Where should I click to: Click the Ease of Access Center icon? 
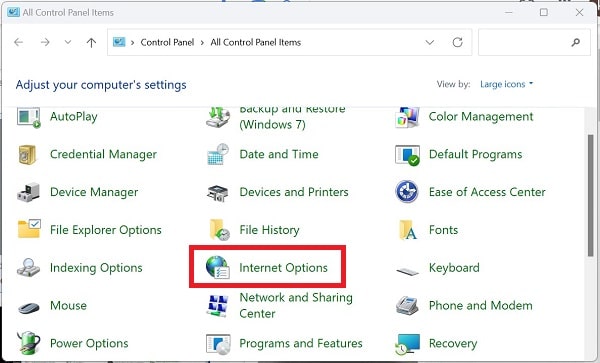[407, 192]
